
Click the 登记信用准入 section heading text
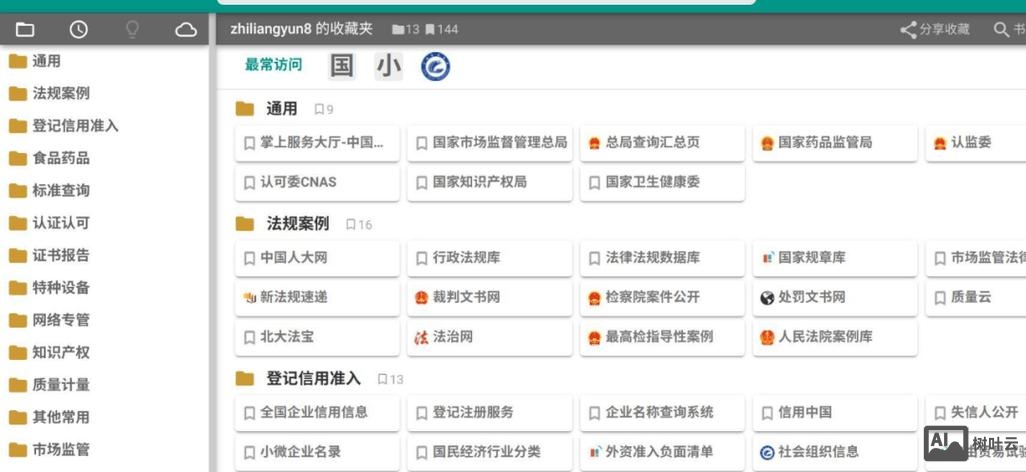313,378
